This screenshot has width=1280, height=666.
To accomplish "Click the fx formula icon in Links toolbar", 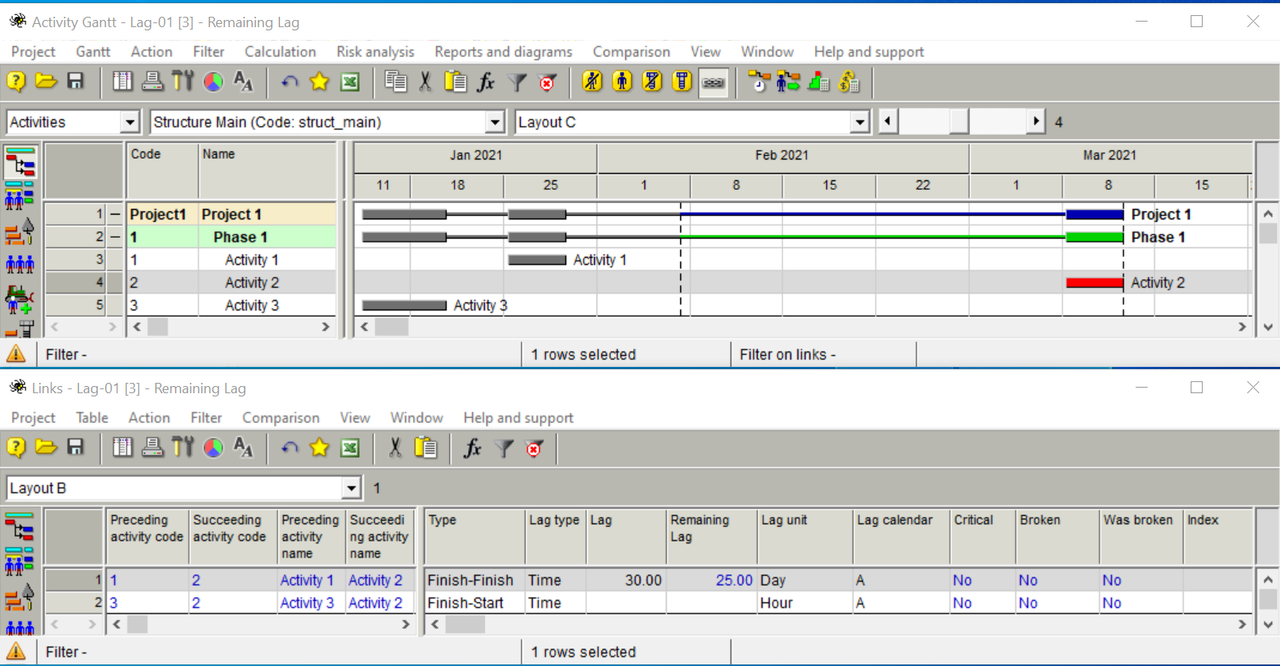I will (473, 448).
